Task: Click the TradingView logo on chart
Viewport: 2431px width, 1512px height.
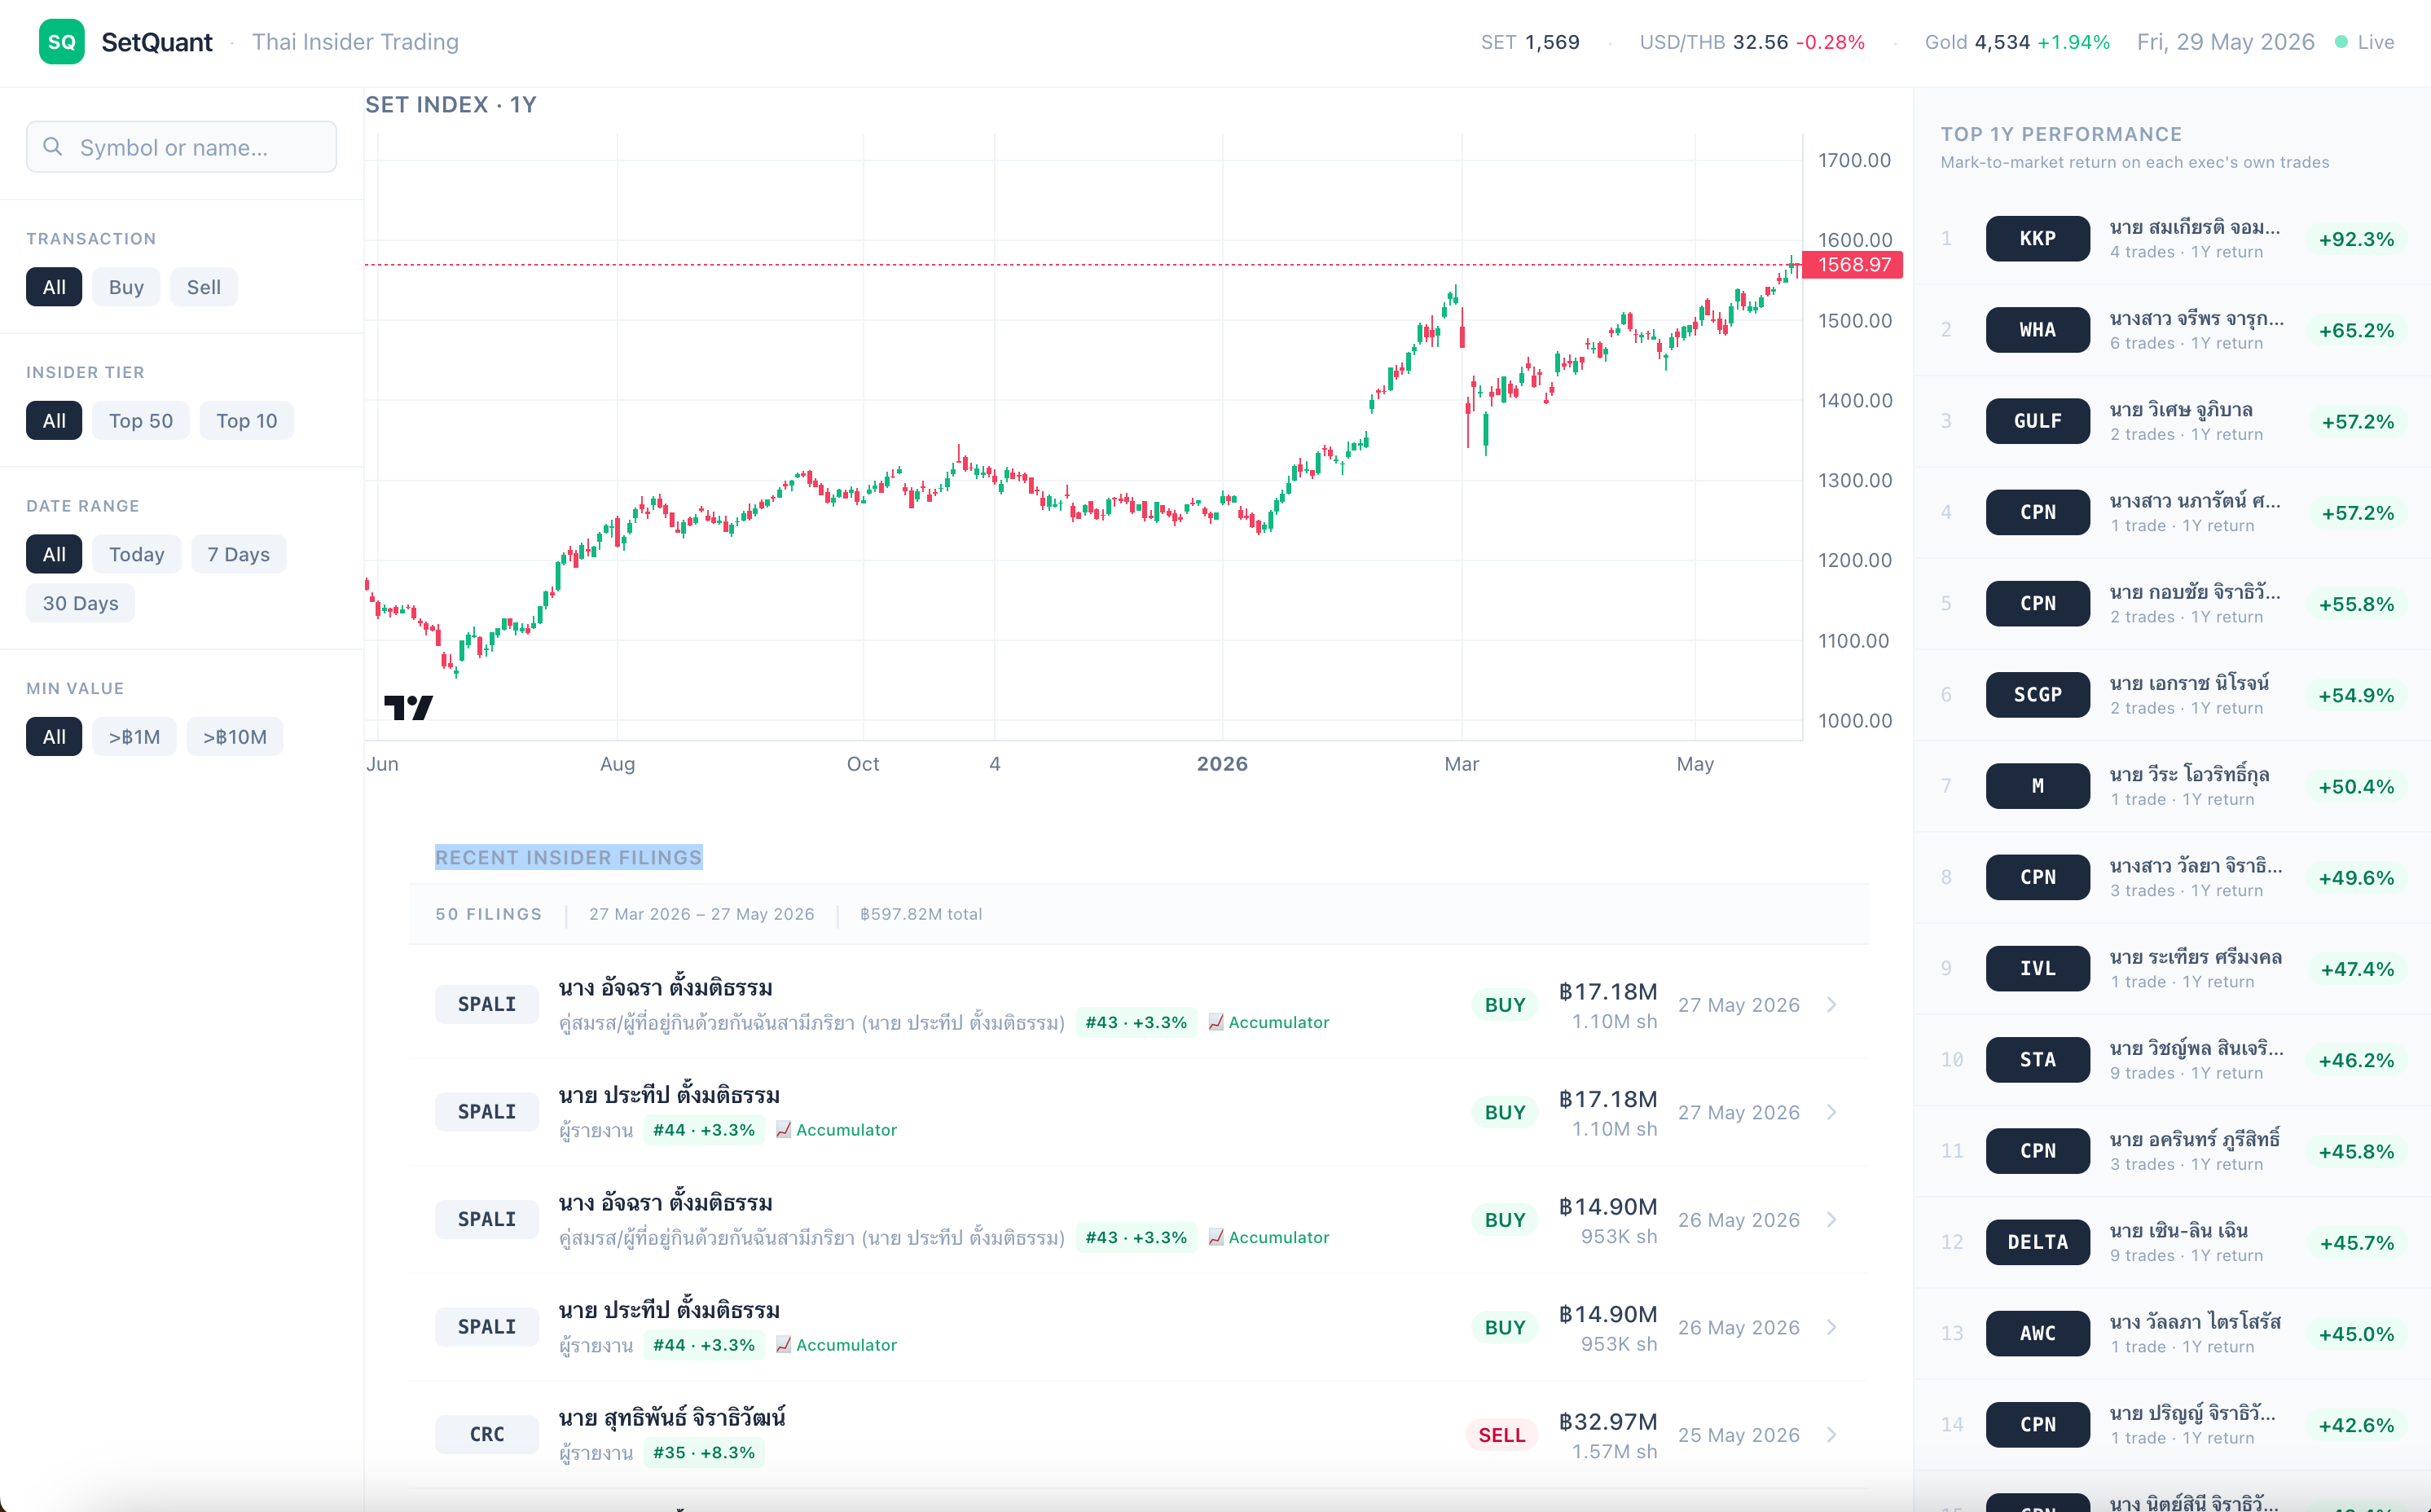Action: point(409,707)
